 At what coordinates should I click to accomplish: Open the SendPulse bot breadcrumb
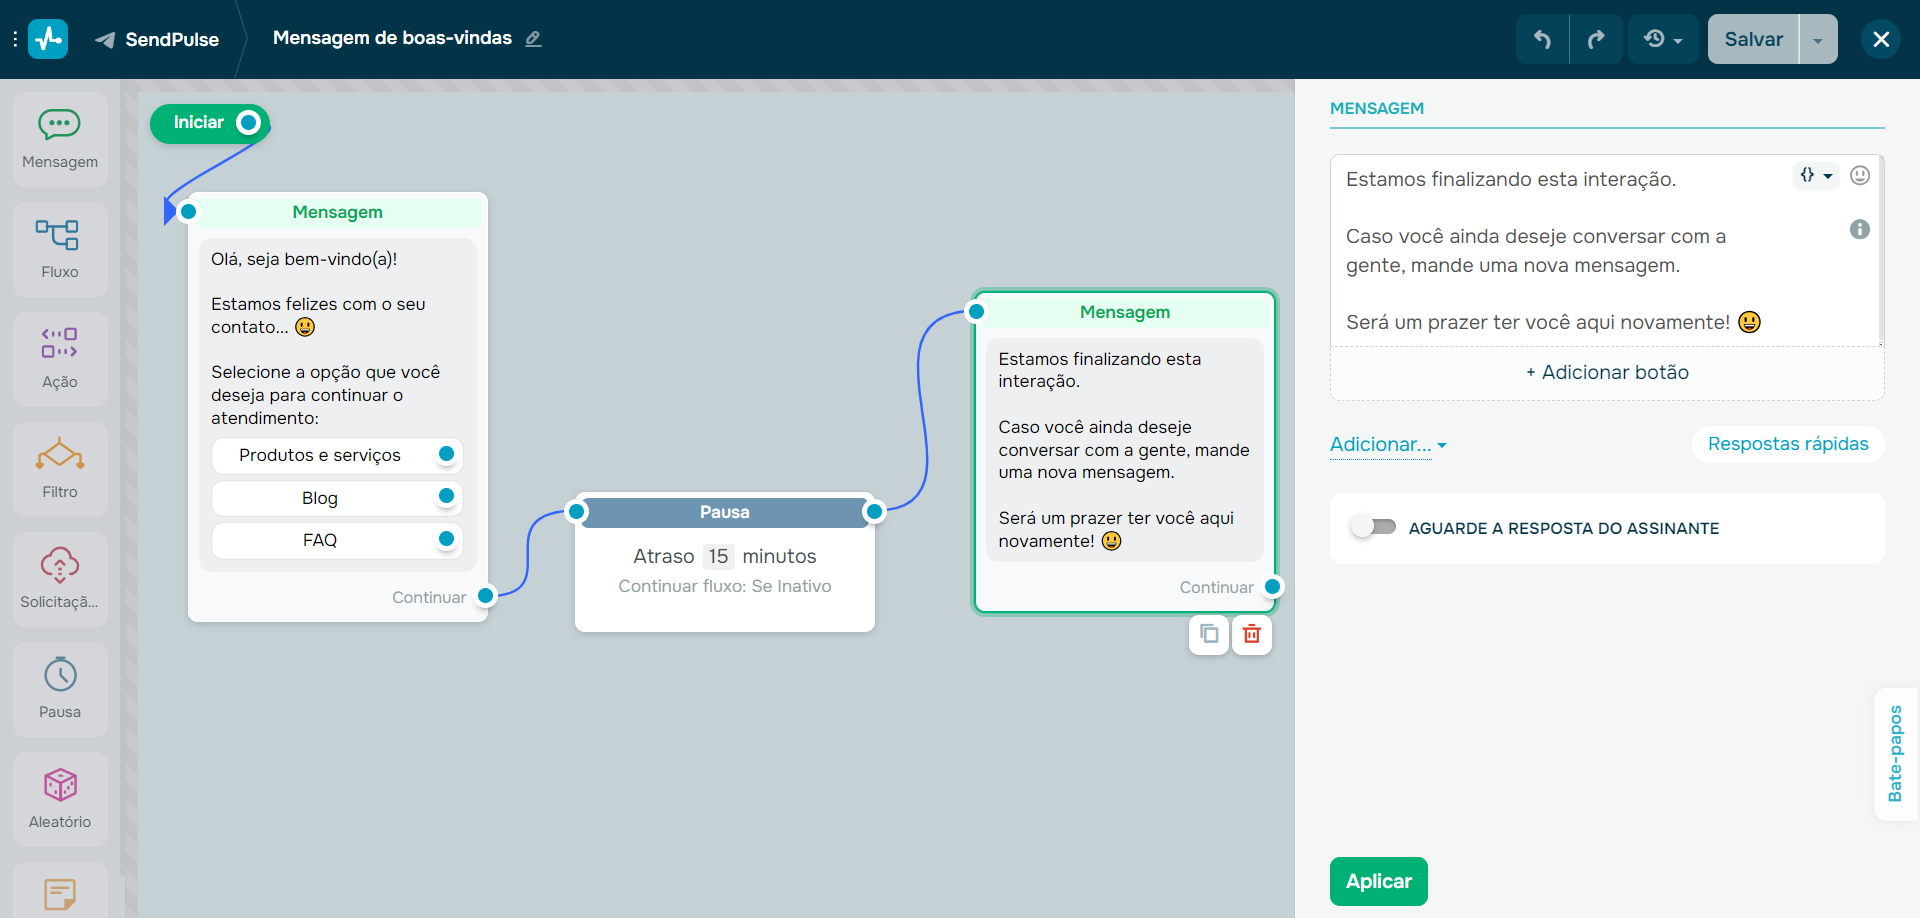(157, 39)
